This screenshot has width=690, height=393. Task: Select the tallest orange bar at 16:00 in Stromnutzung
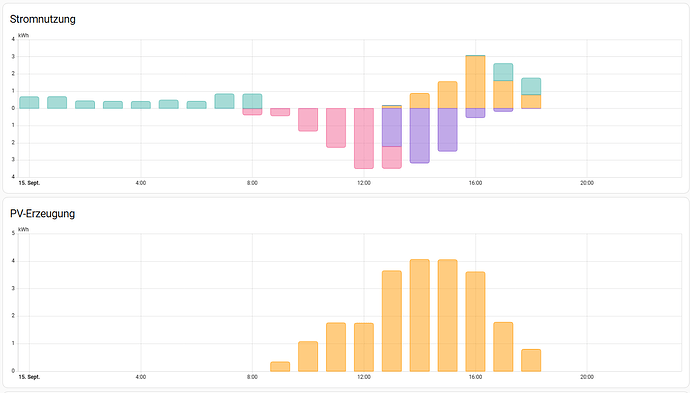click(x=475, y=82)
